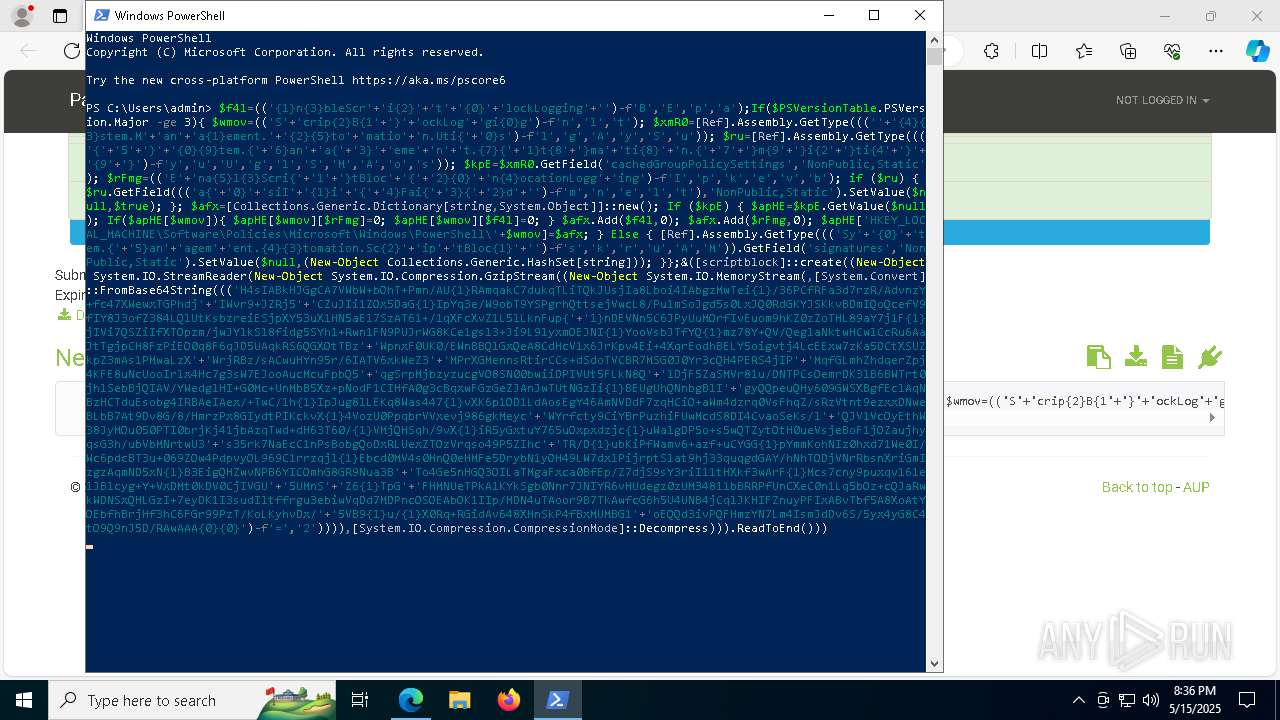Open the AUP link
The image size is (1280, 720).
click(x=1196, y=487)
